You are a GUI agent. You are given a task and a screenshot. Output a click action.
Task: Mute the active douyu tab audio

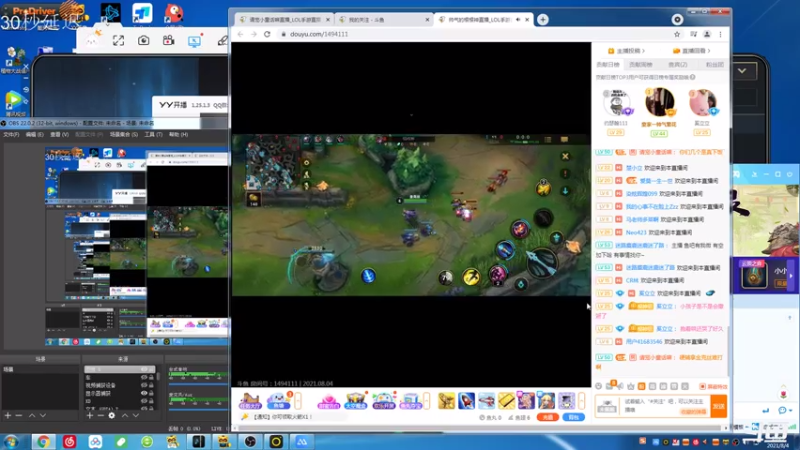[518, 19]
